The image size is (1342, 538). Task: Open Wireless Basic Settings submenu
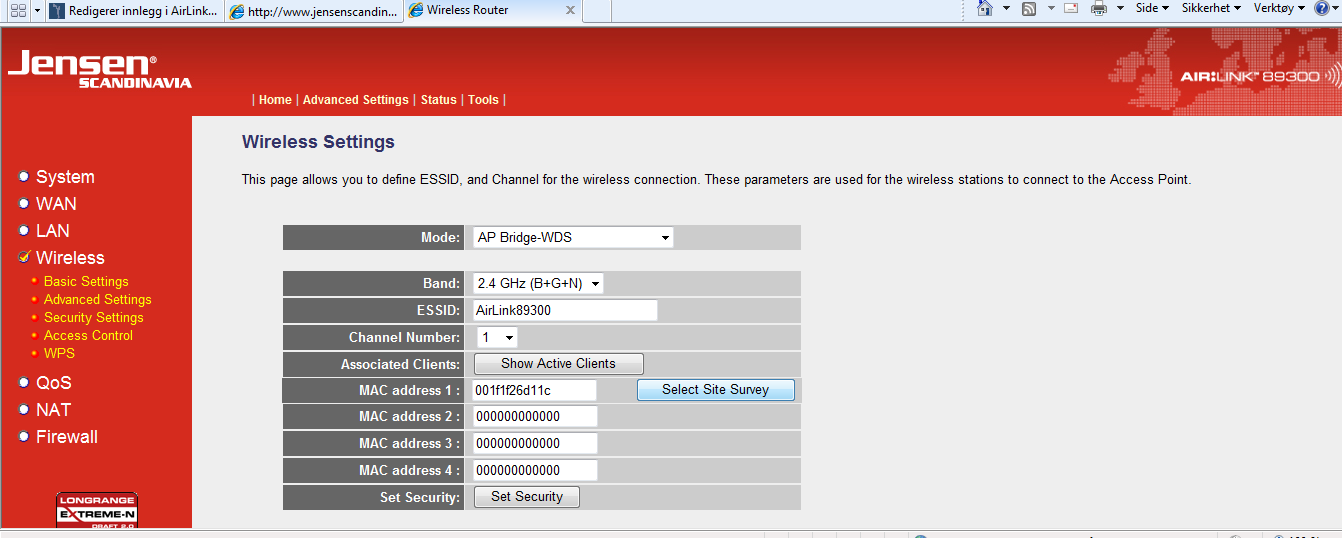[x=86, y=282]
